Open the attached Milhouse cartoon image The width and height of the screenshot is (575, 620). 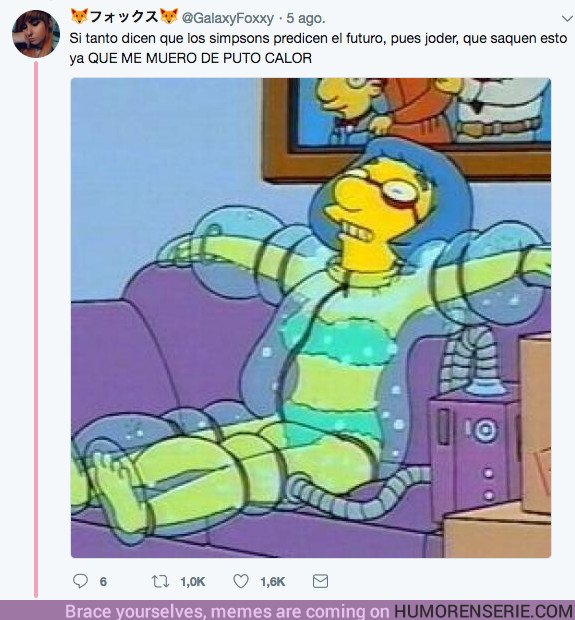[x=311, y=318]
